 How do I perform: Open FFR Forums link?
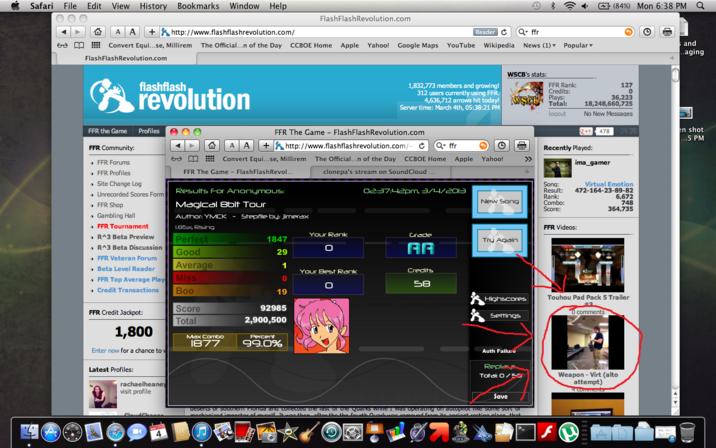click(x=113, y=163)
